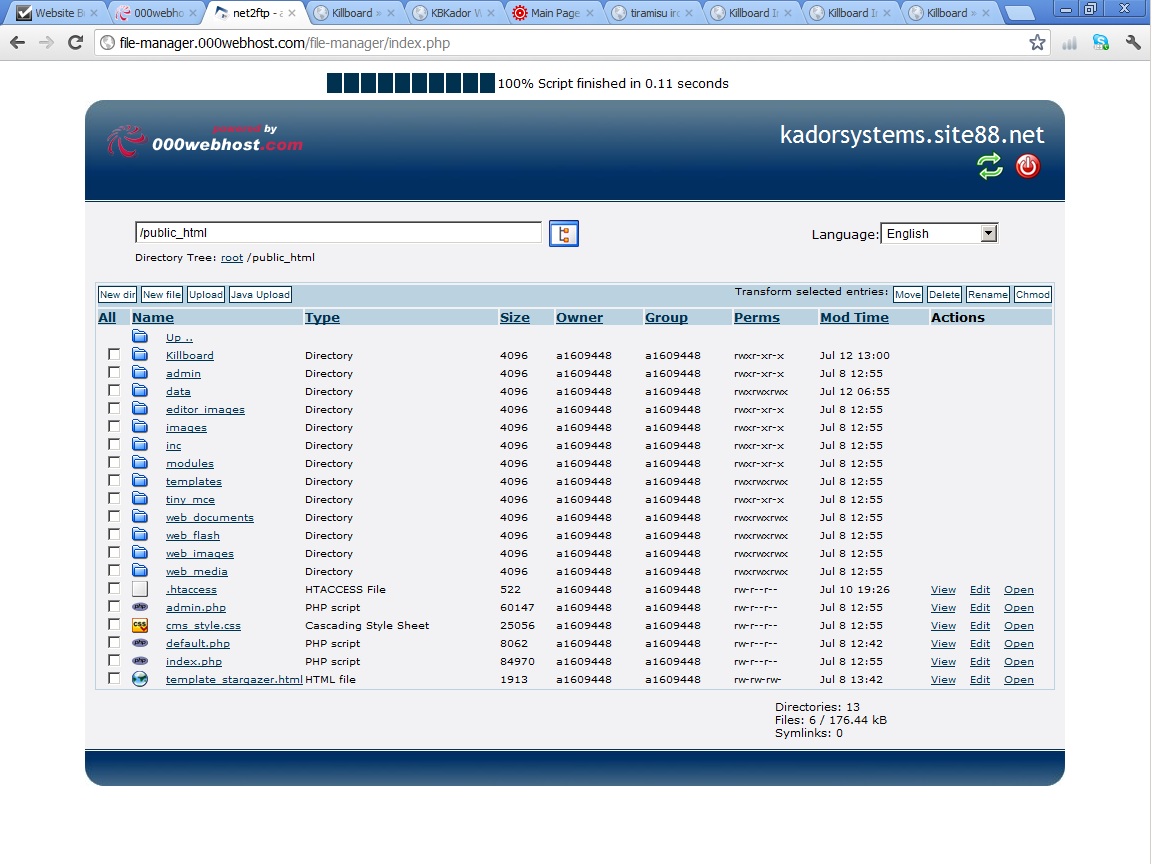Select the templates directory checkbox

tap(114, 480)
